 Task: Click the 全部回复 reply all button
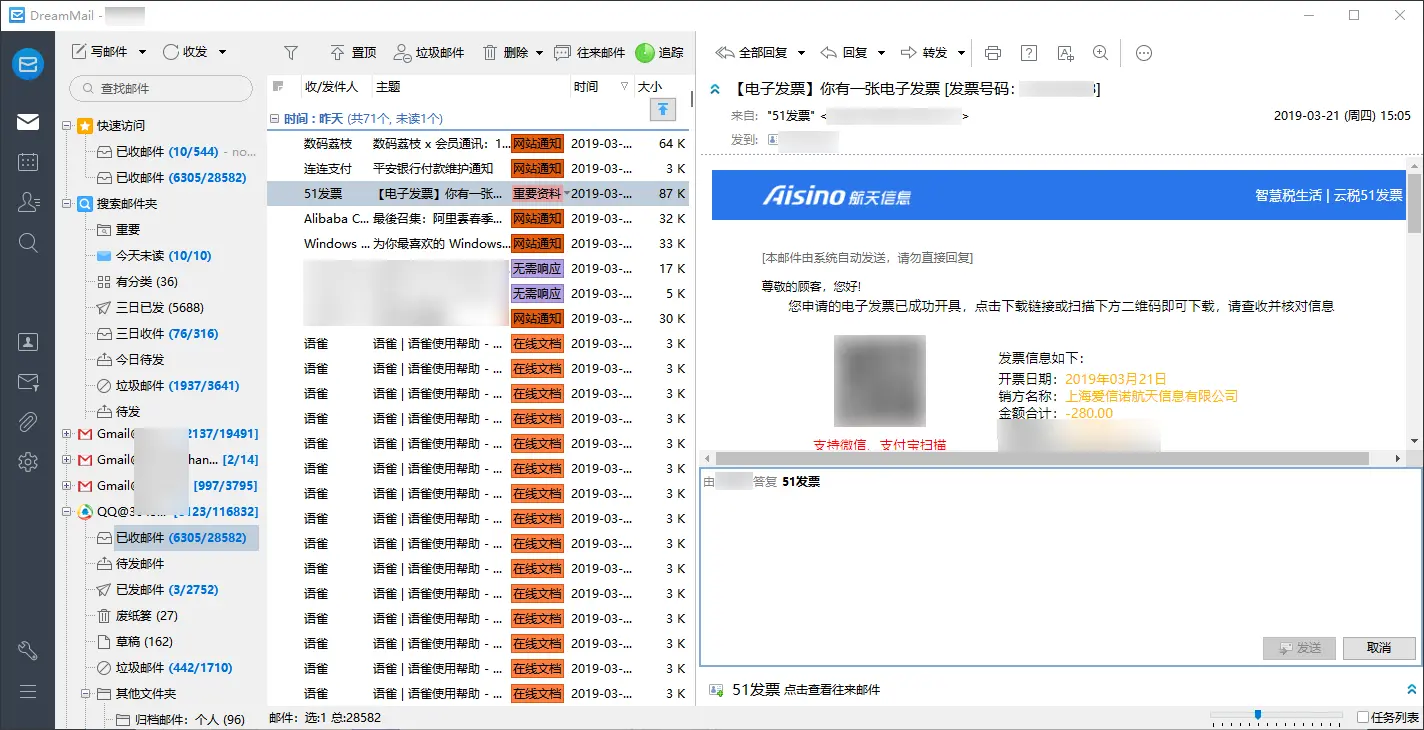750,52
